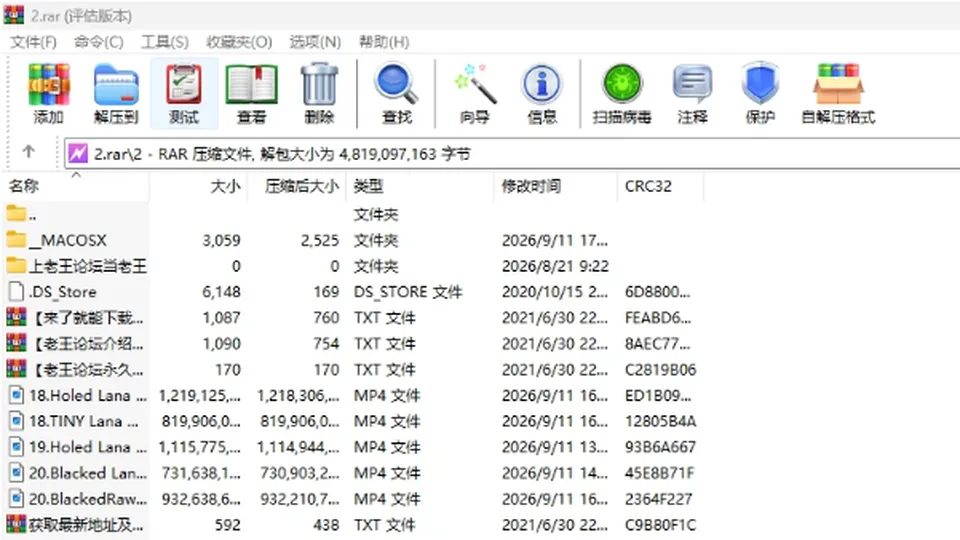This screenshot has width=960, height=540.
Task: Click CRC32 value 2364F227
Action: coord(658,498)
